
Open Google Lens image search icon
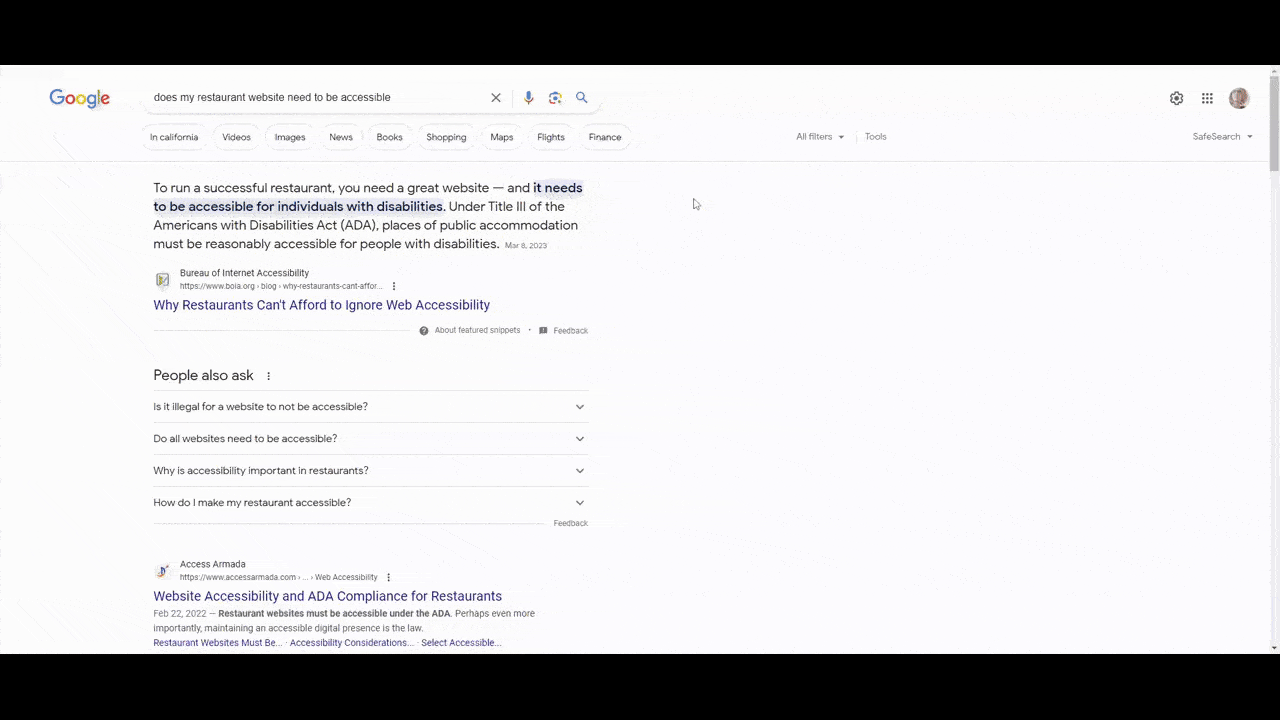[x=555, y=98]
